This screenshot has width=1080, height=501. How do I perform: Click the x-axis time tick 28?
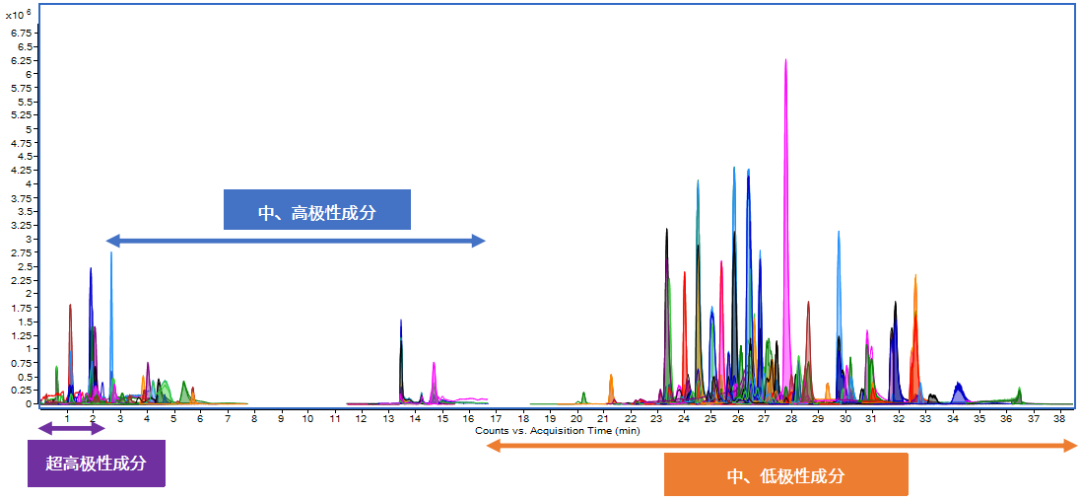pos(791,418)
